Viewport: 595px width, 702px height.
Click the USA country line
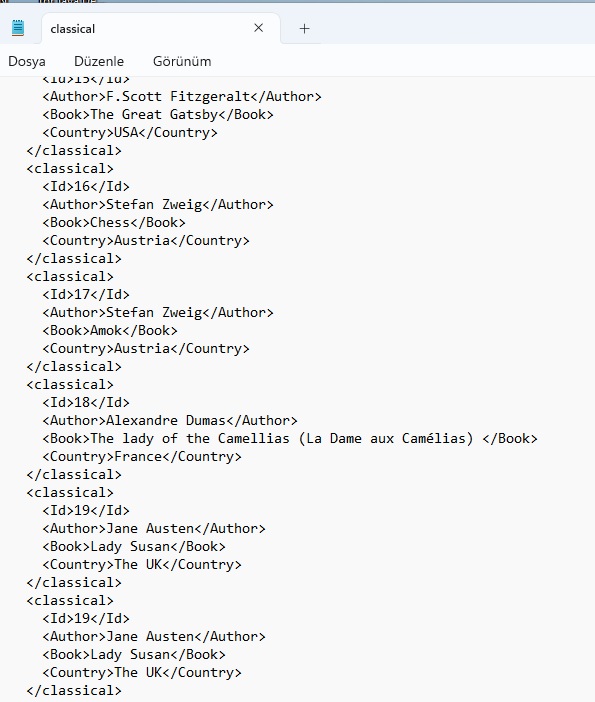click(x=130, y=133)
